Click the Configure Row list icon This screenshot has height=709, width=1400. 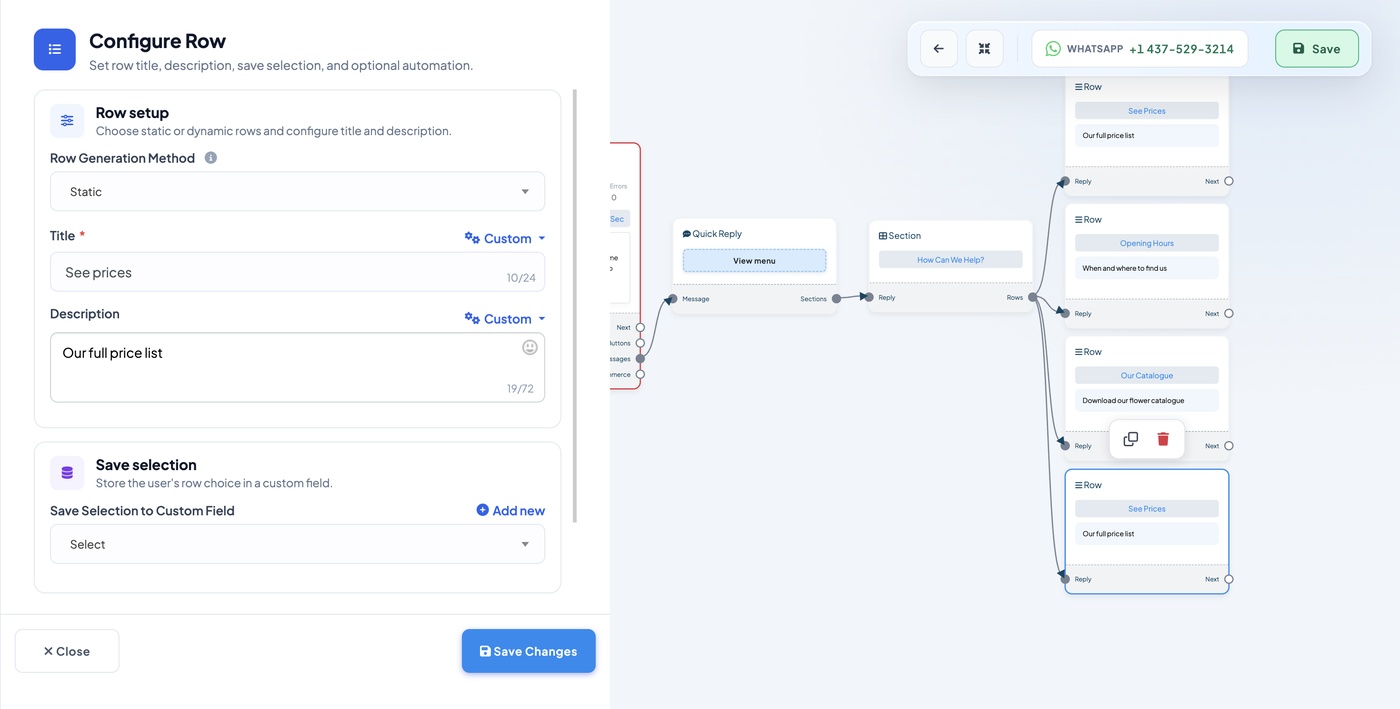[55, 49]
